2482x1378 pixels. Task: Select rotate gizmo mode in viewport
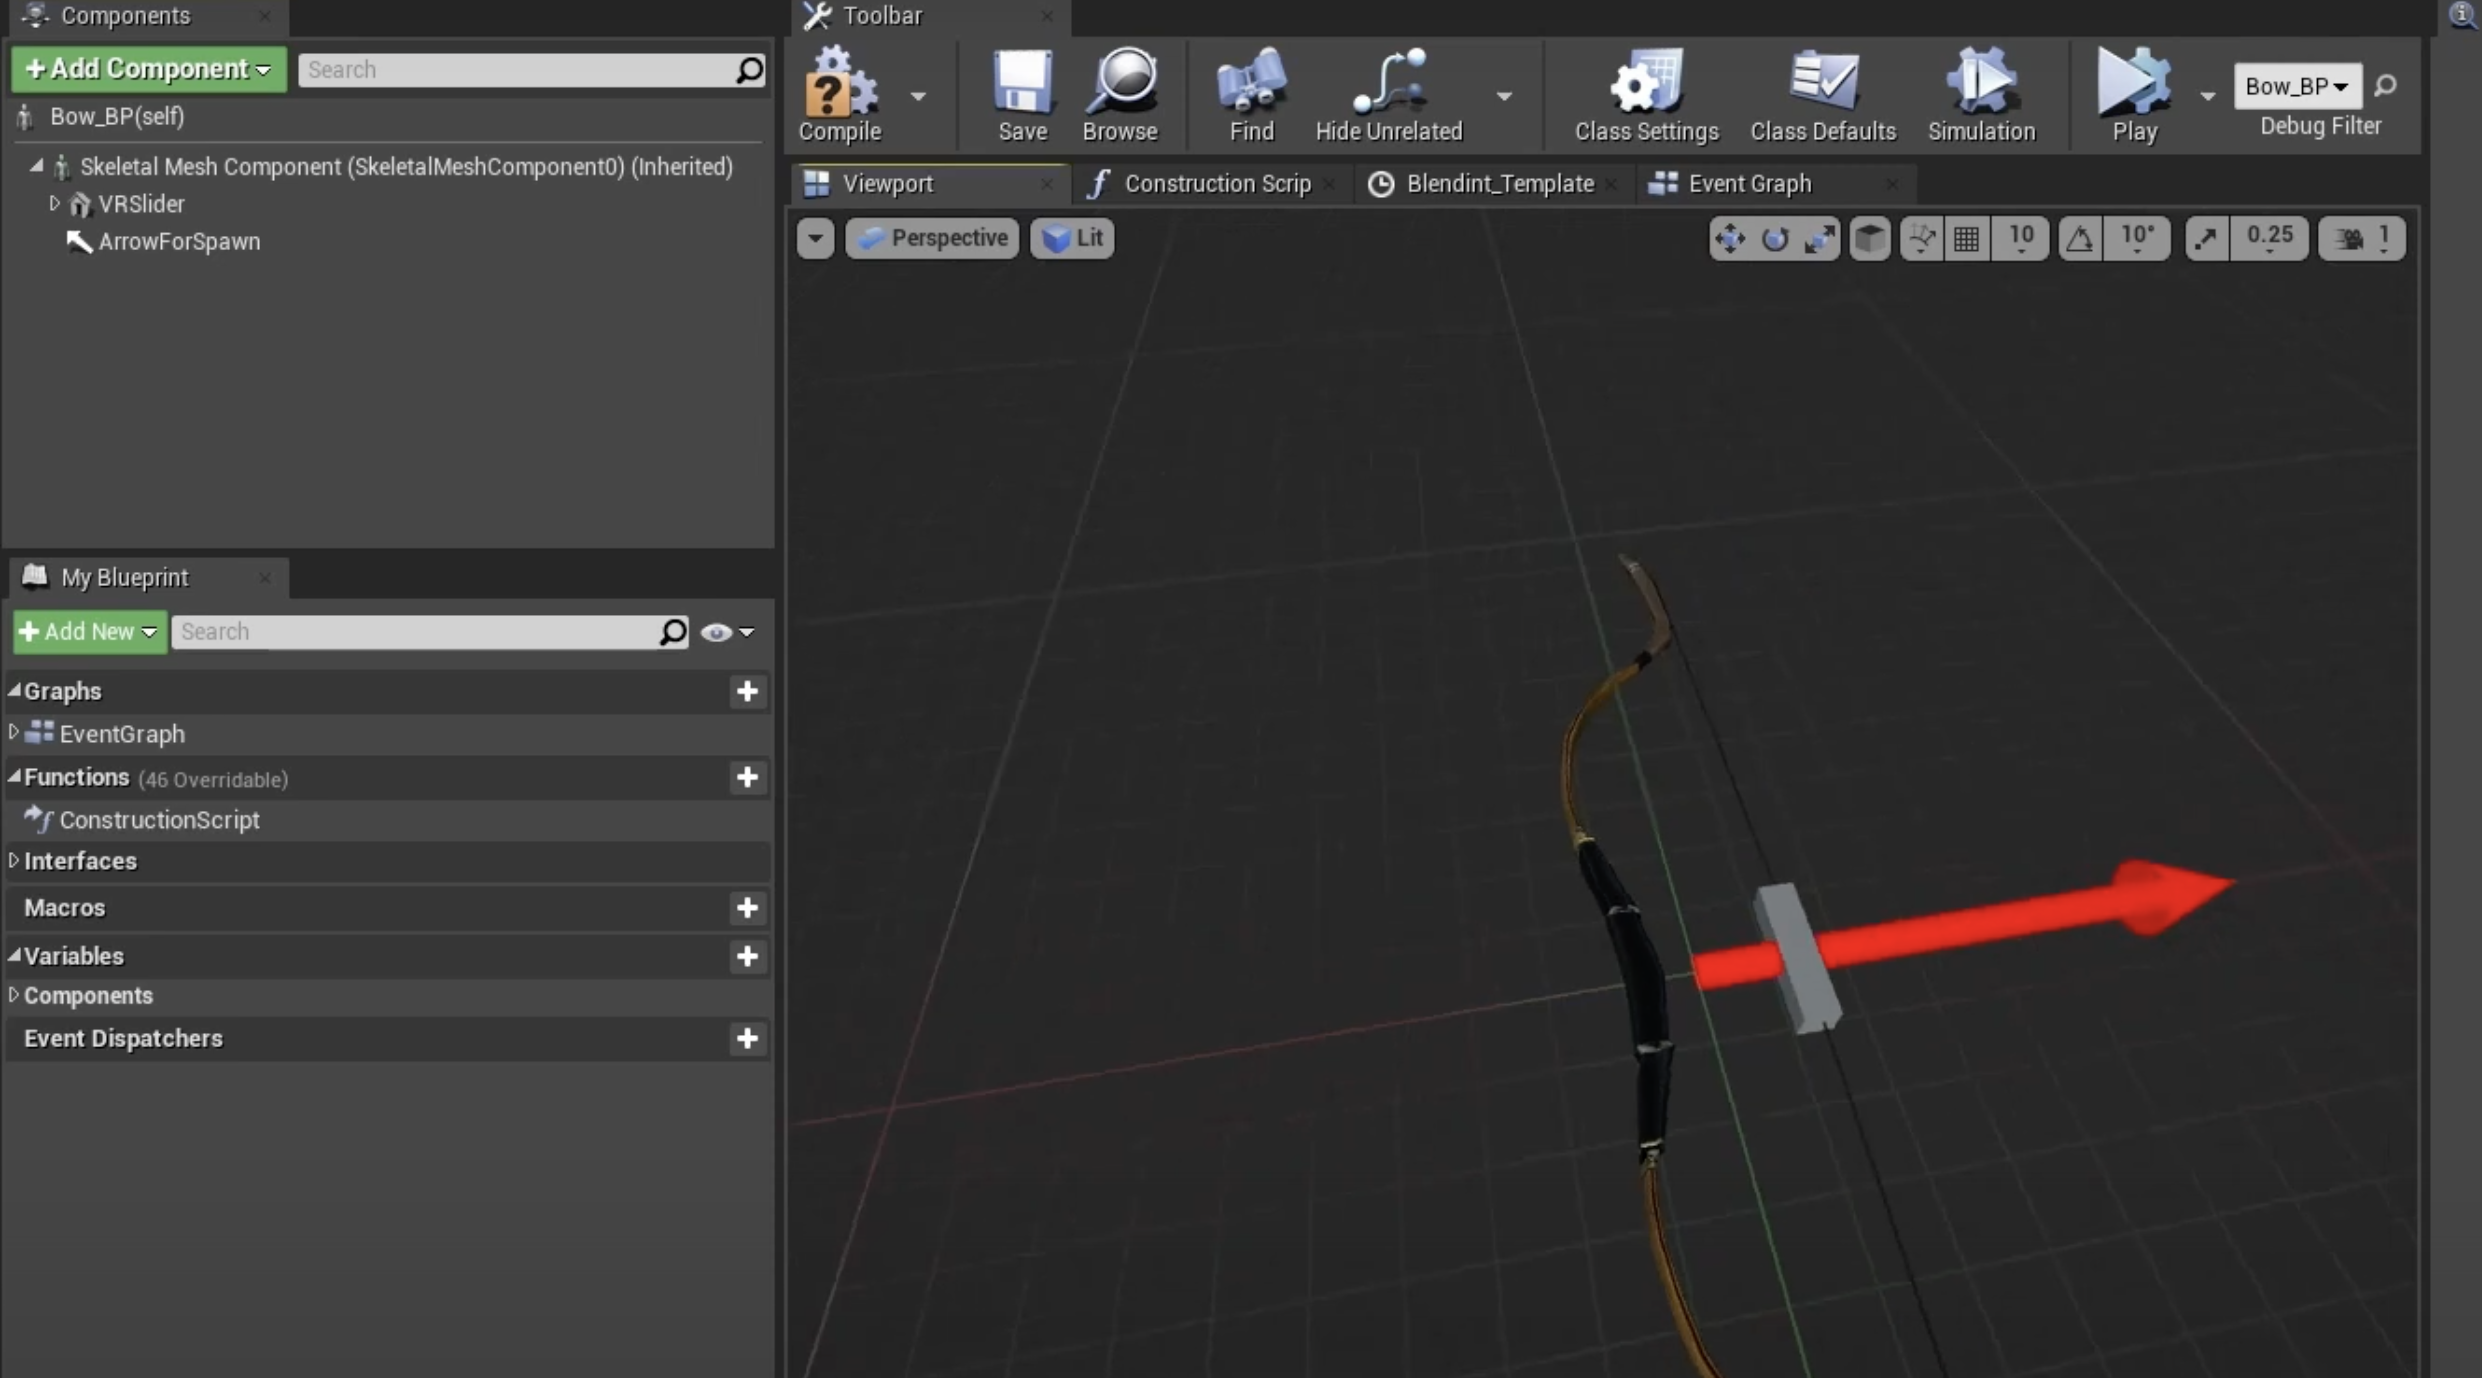[1775, 238]
